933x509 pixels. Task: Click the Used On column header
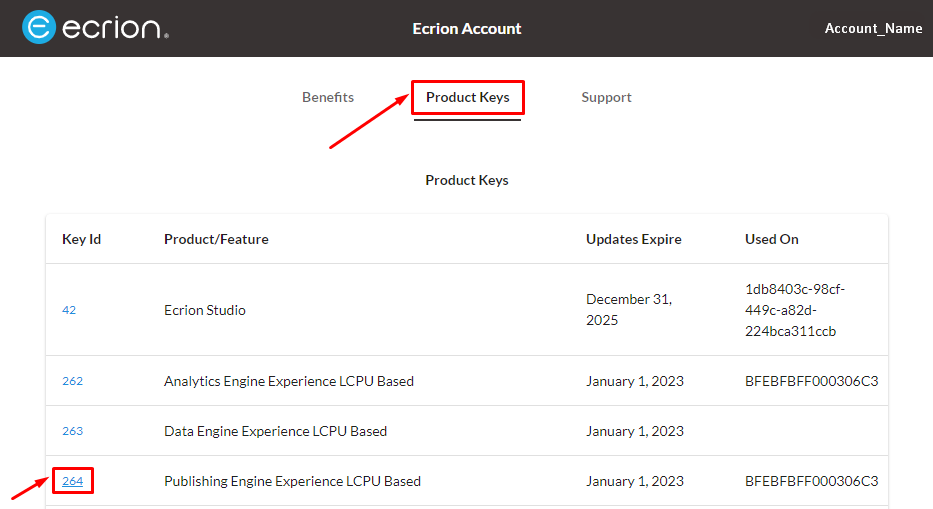coord(772,239)
